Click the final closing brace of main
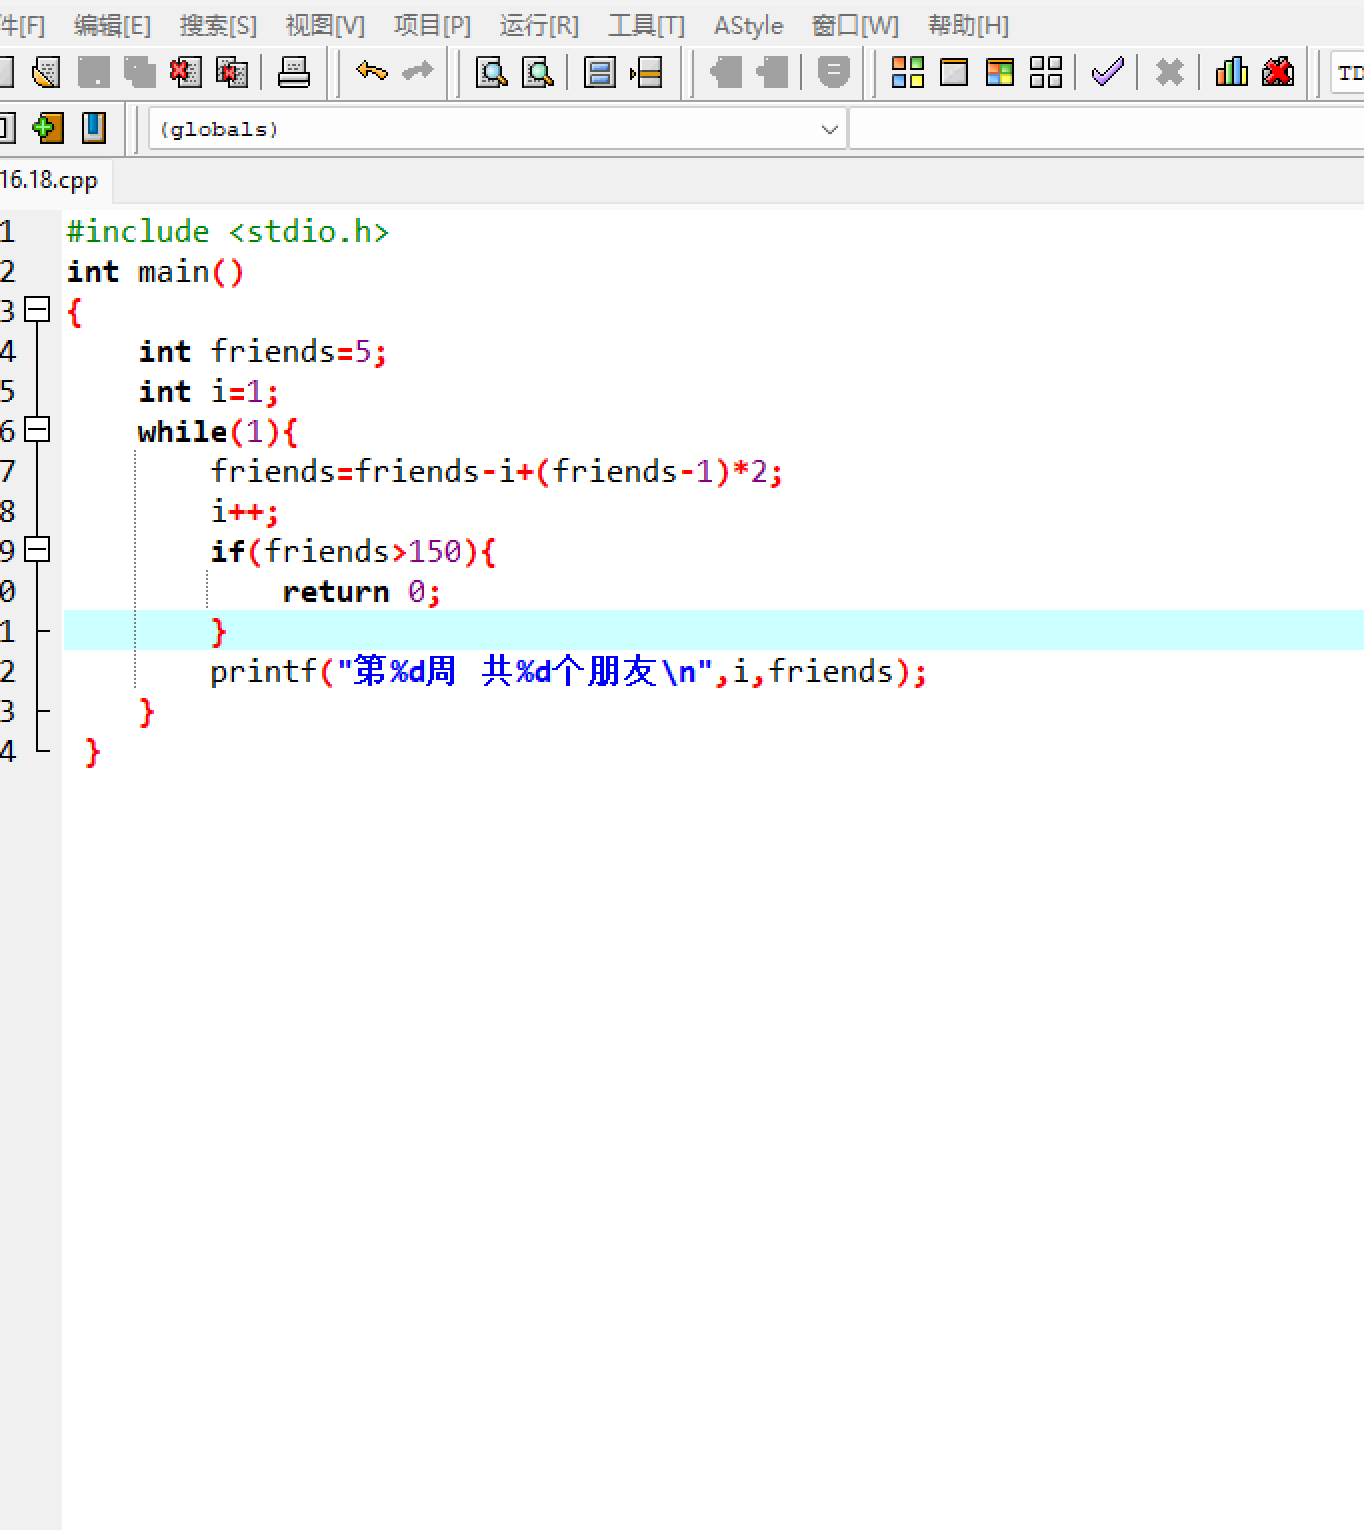Viewport: 1364px width, 1530px height. click(x=93, y=751)
